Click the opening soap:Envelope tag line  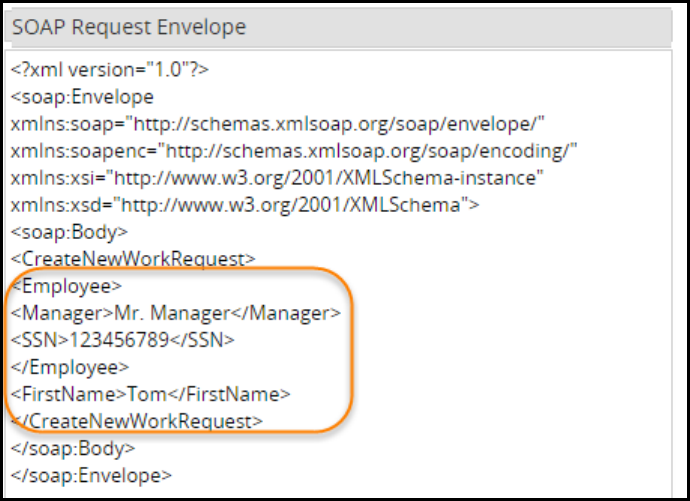[83, 98]
